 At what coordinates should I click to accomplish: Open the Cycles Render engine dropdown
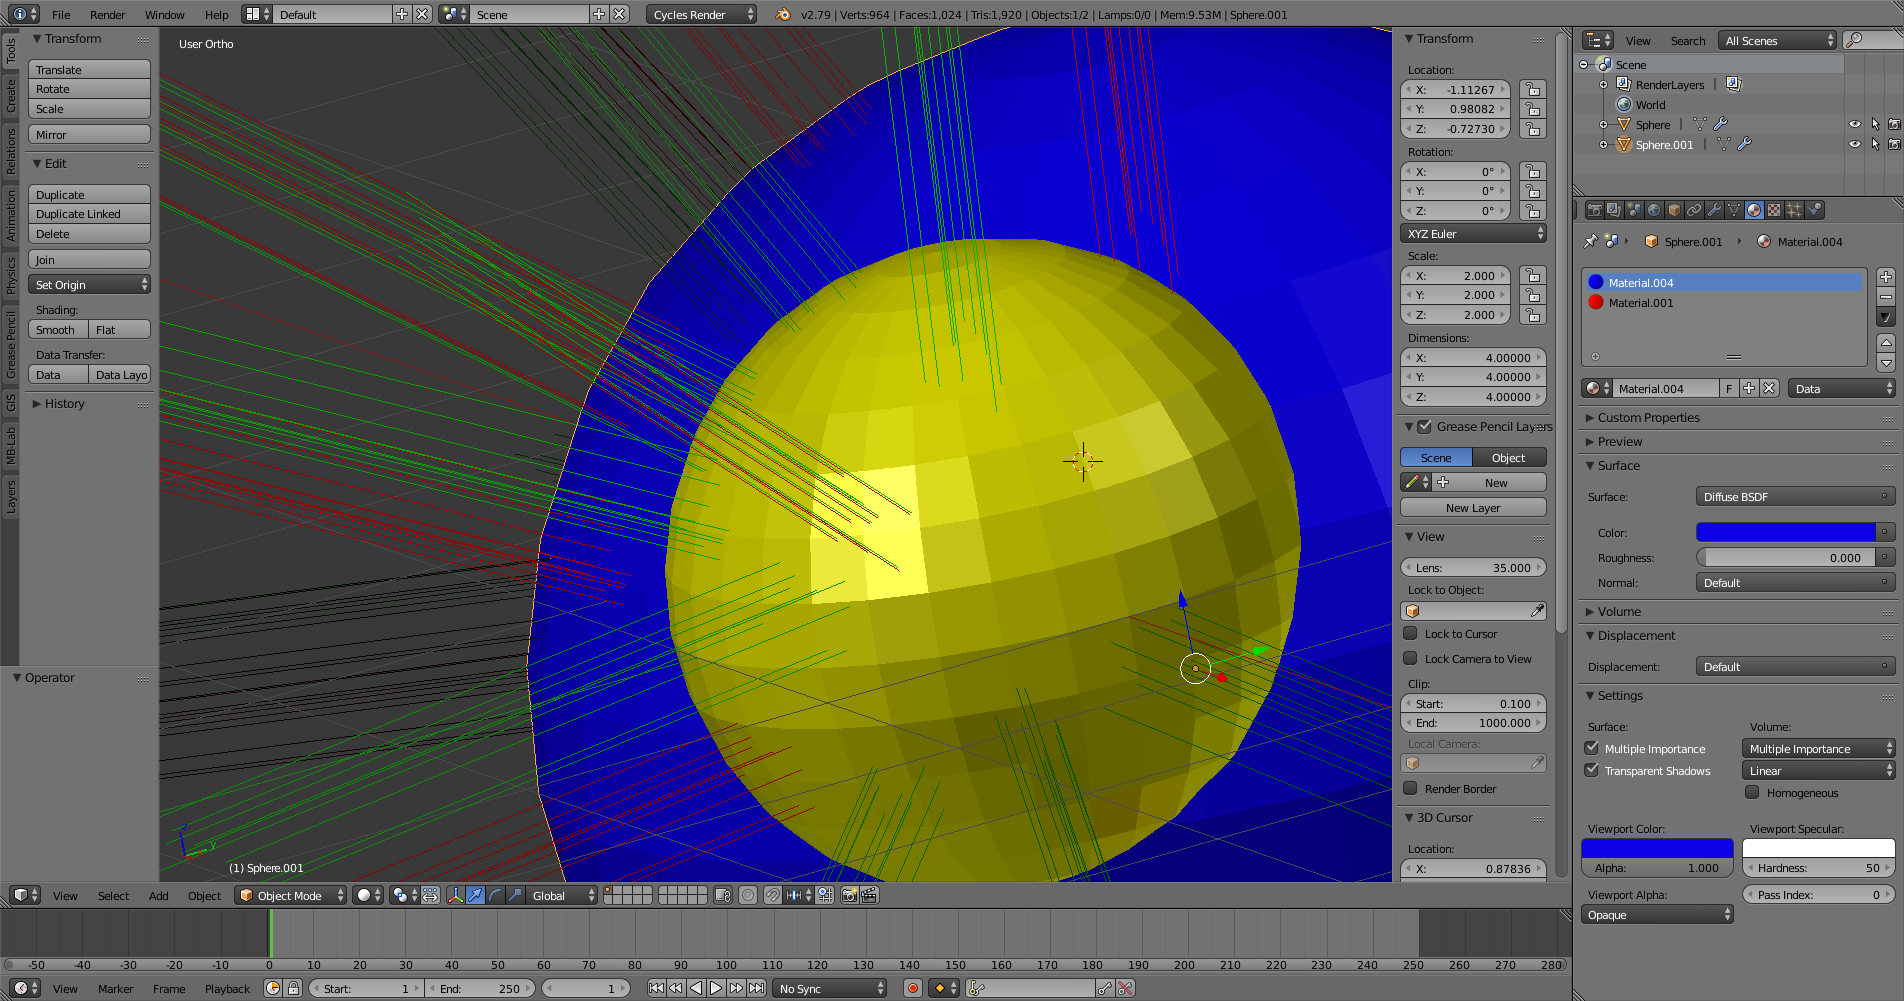tap(701, 14)
